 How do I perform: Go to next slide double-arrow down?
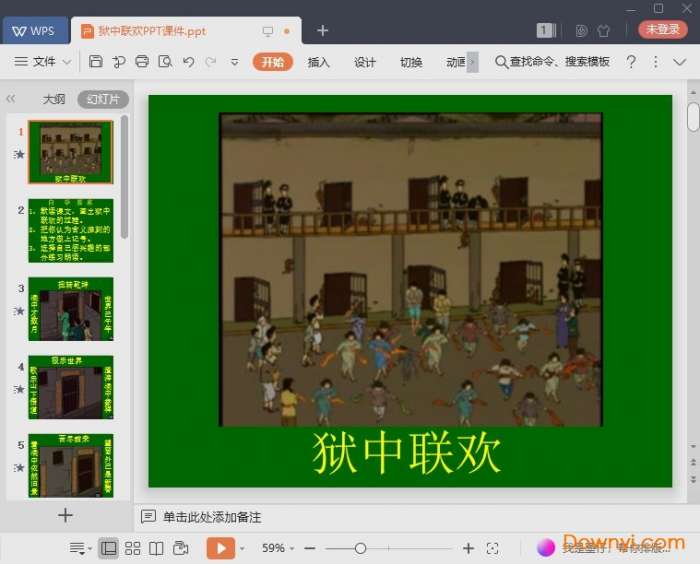point(693,479)
